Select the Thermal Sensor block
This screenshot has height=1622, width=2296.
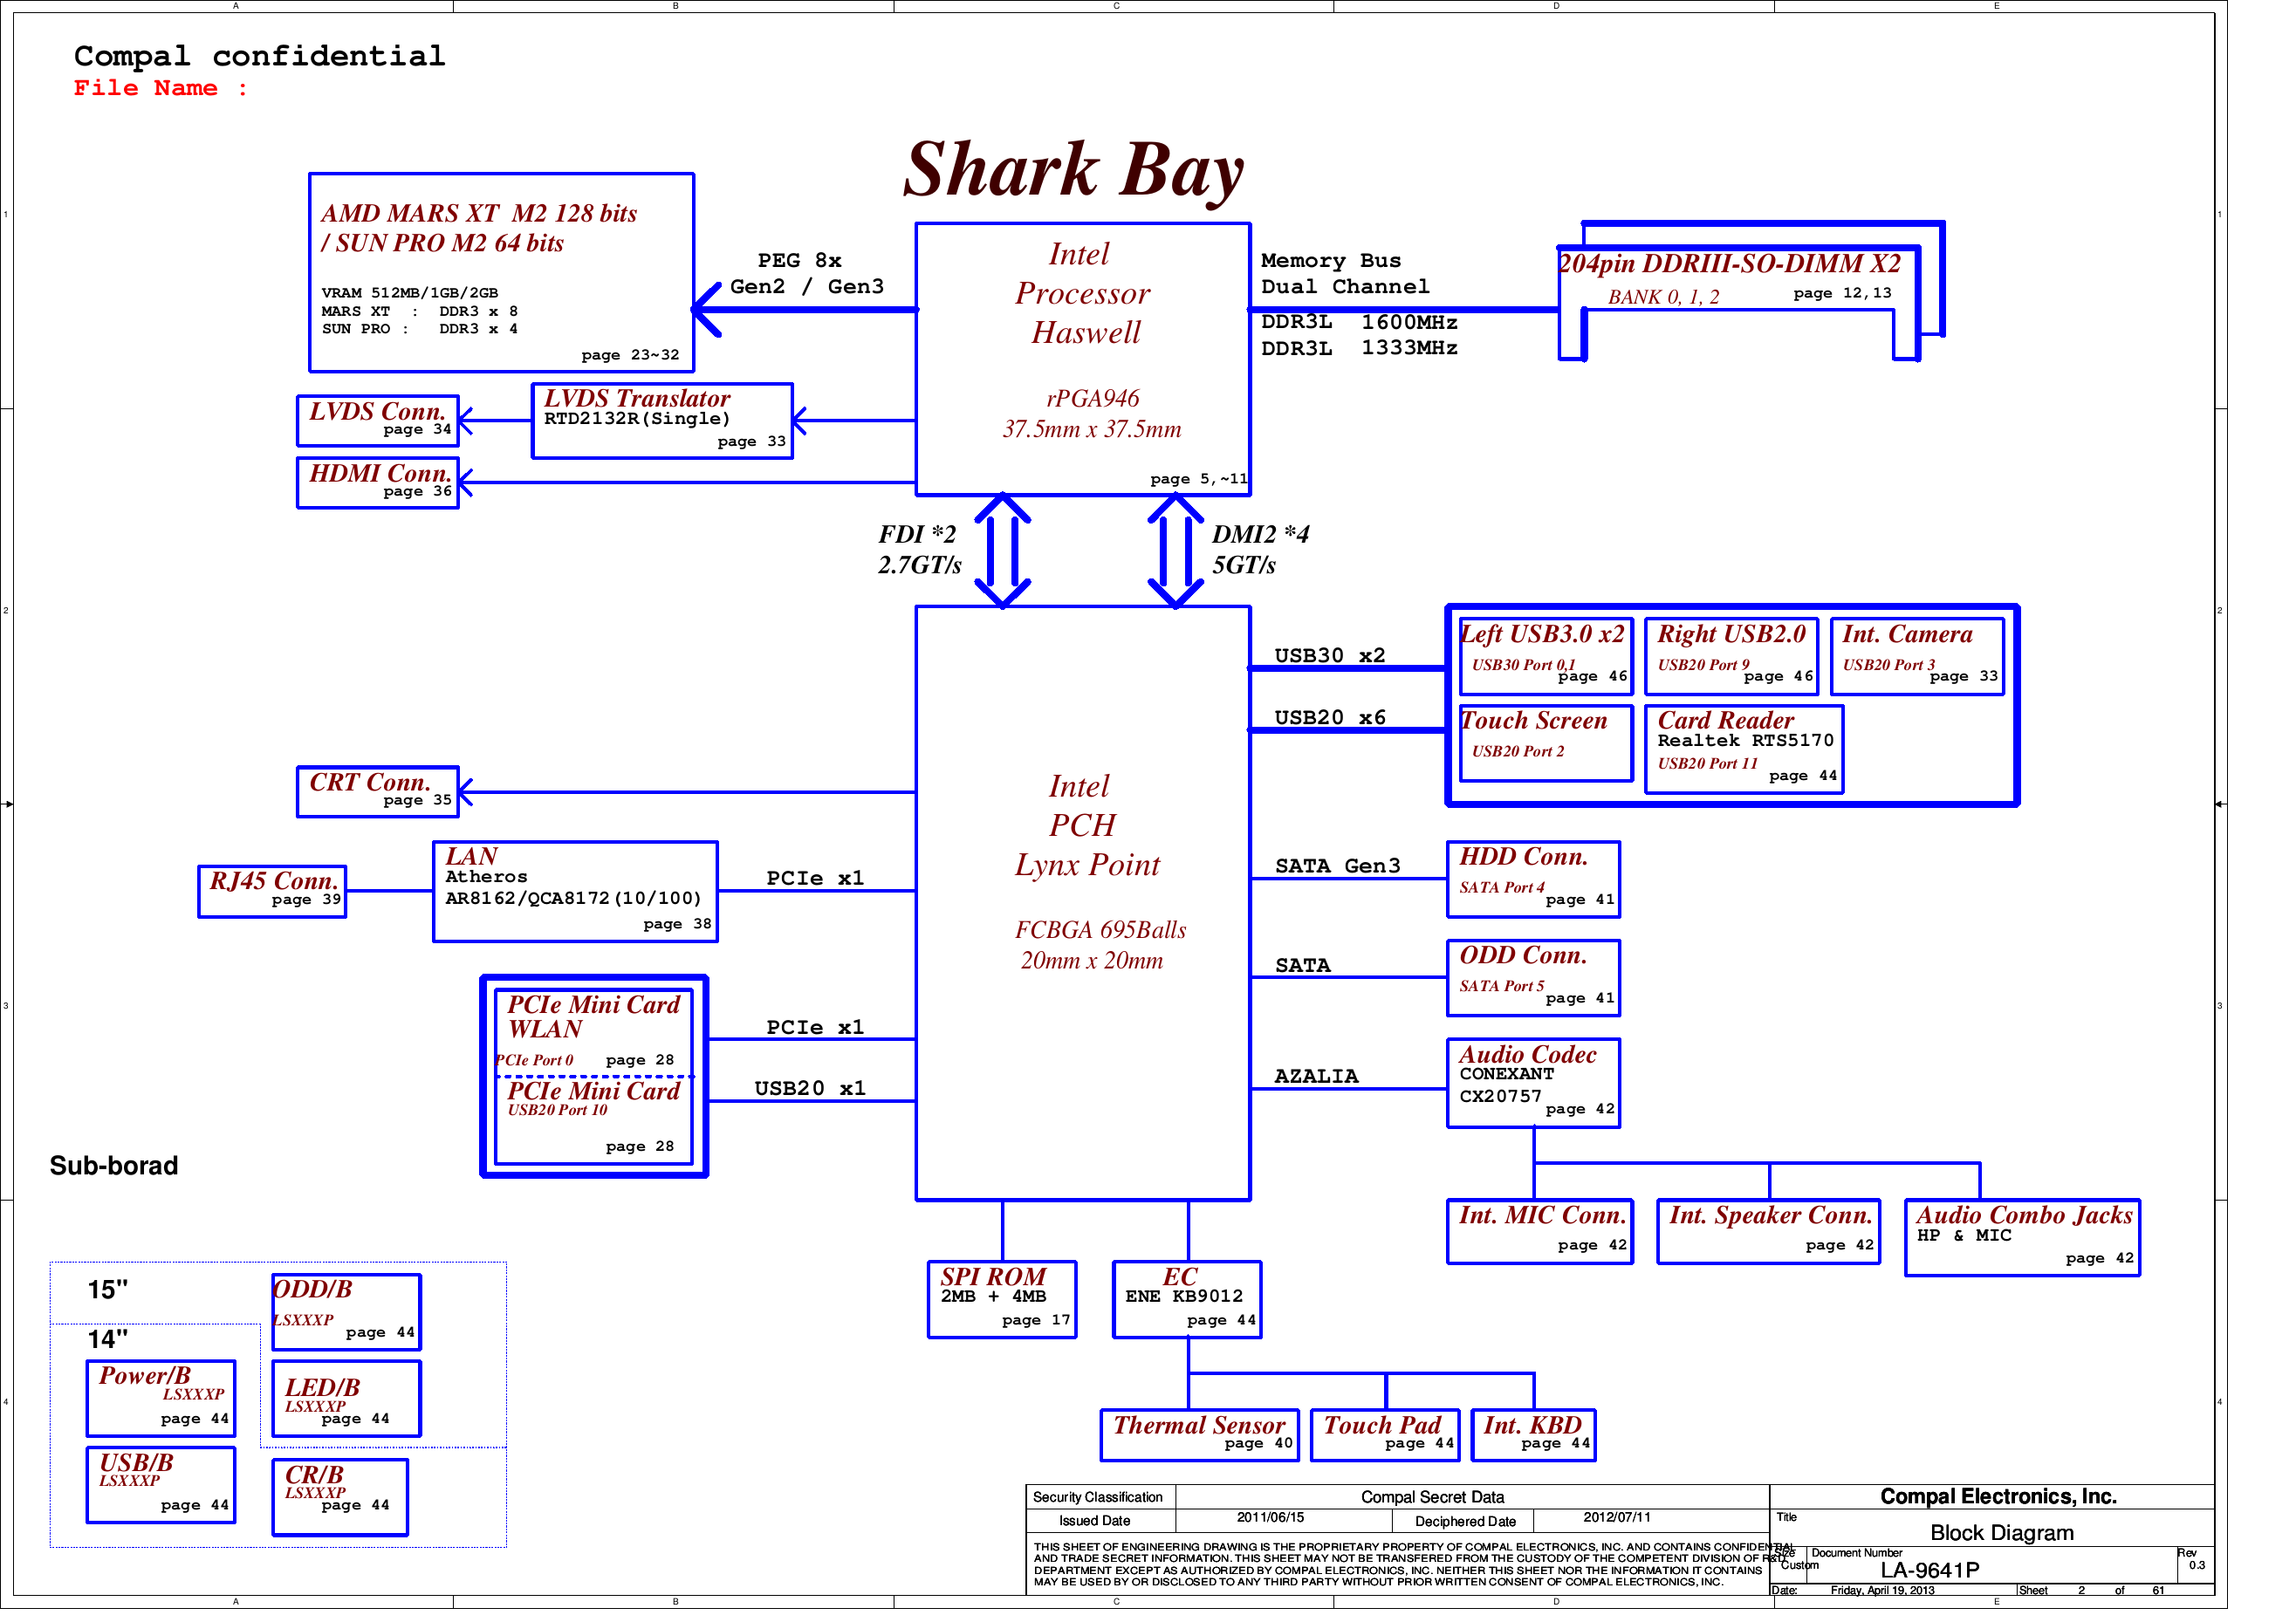click(x=1200, y=1434)
